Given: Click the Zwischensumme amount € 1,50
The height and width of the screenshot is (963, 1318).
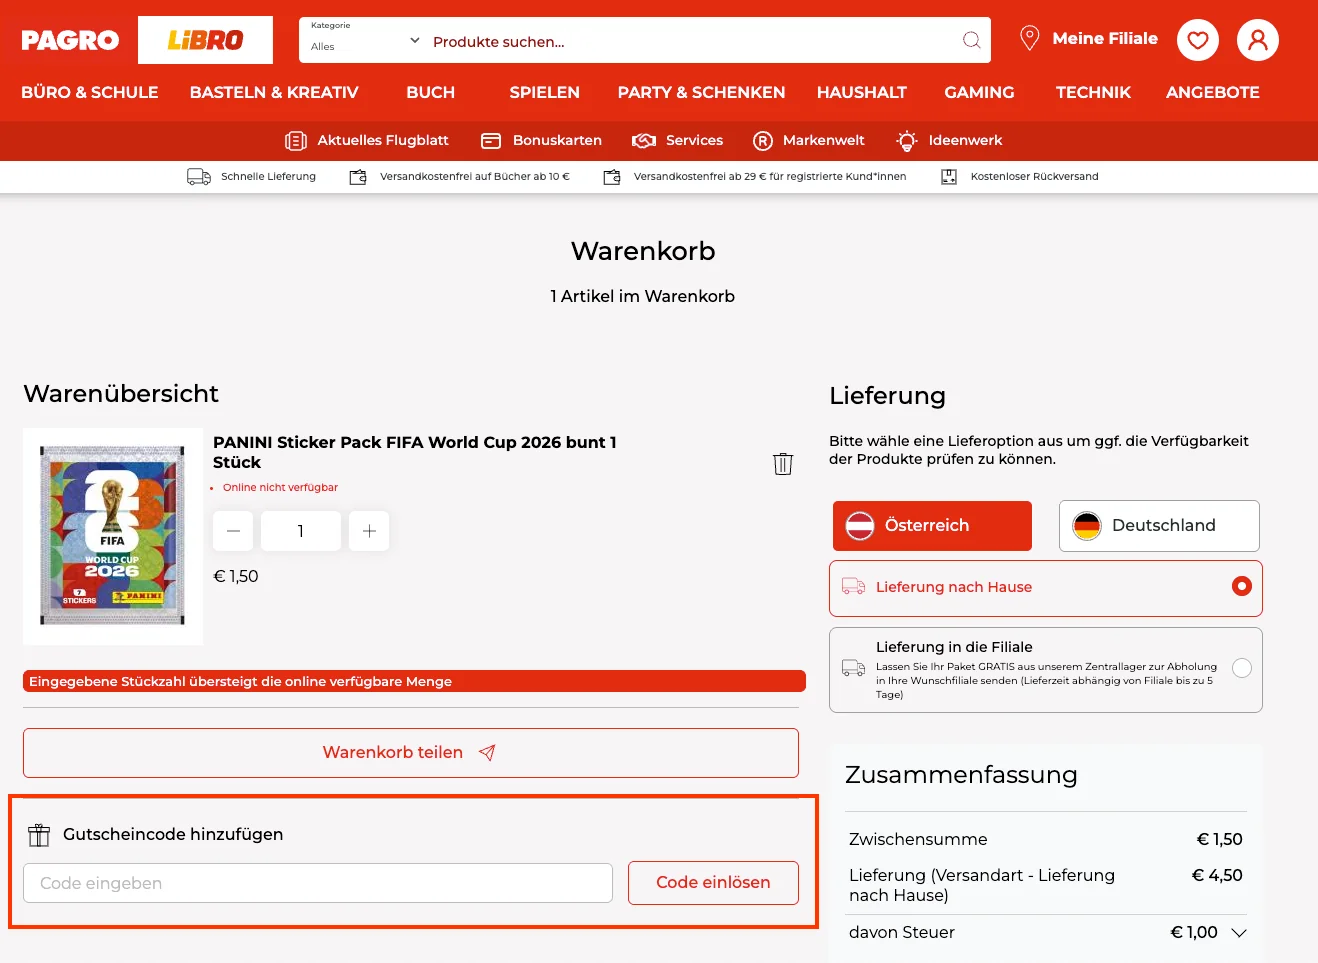Looking at the screenshot, I should coord(1219,840).
